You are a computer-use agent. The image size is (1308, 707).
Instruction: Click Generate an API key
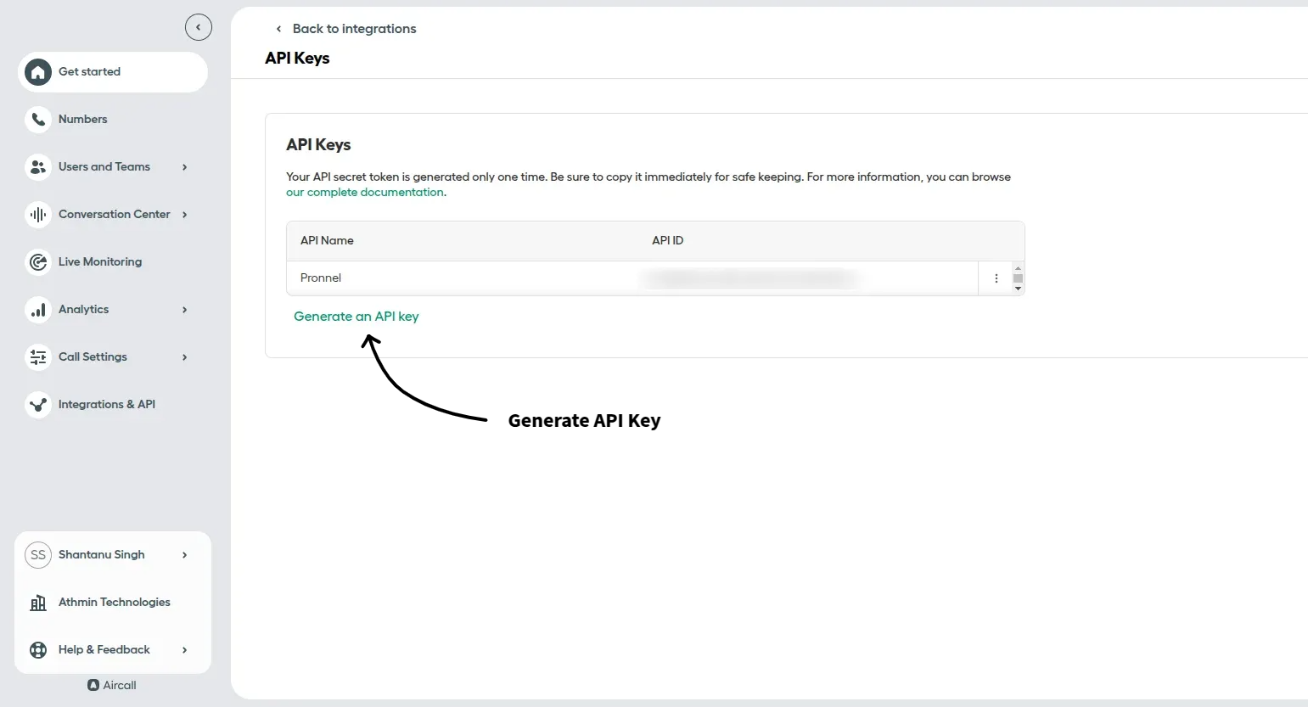point(356,316)
